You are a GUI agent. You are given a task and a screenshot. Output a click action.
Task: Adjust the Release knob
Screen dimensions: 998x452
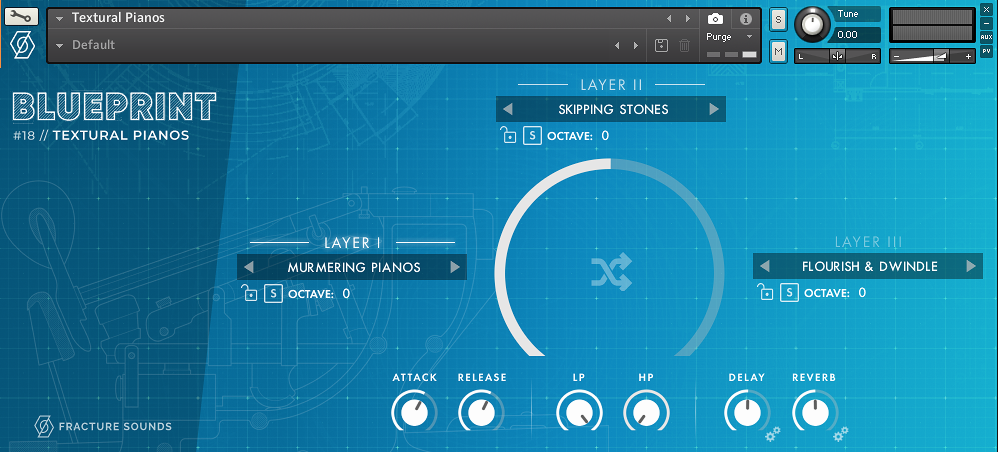click(481, 413)
